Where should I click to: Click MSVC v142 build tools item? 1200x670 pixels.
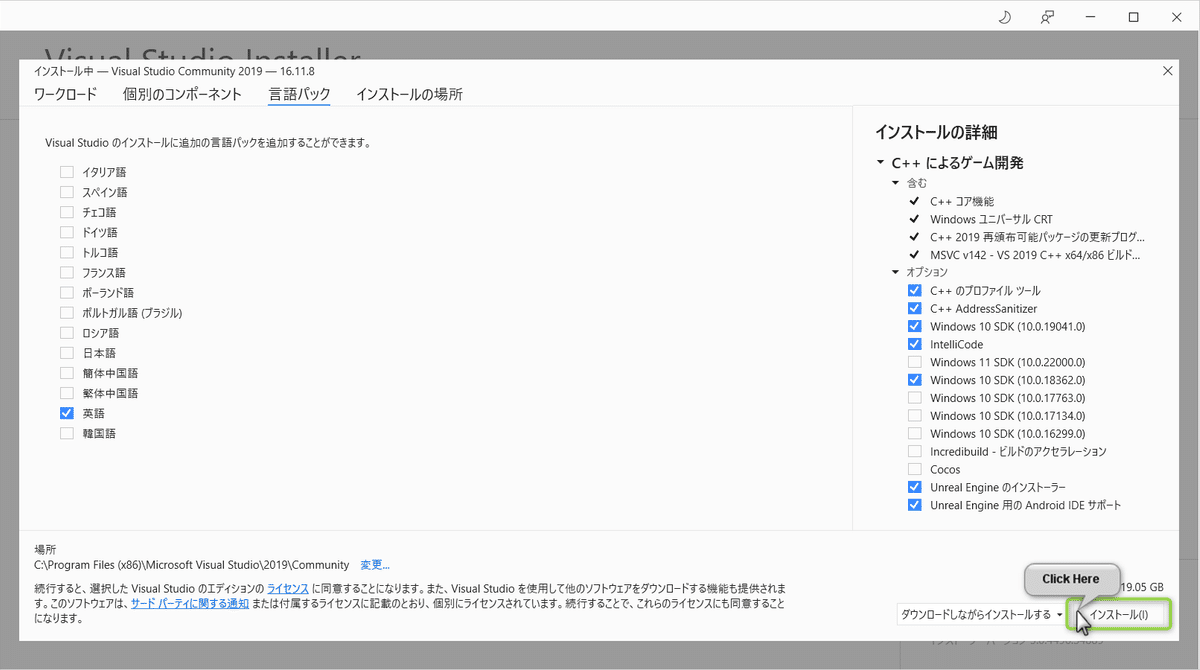point(1035,255)
